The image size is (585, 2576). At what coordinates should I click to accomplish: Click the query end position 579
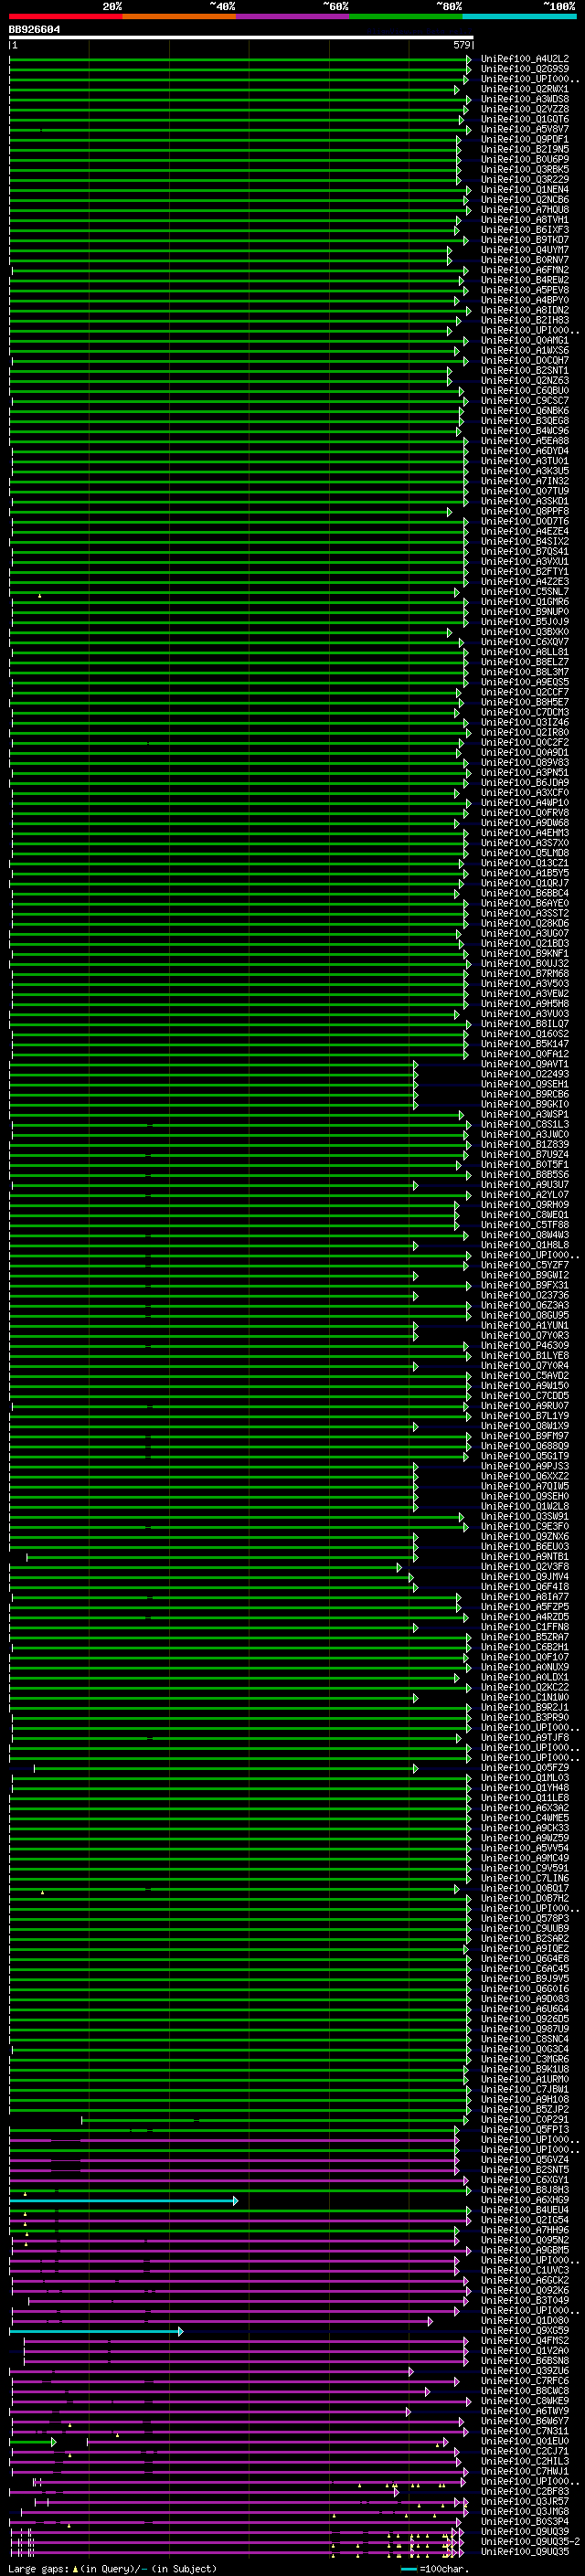(462, 45)
